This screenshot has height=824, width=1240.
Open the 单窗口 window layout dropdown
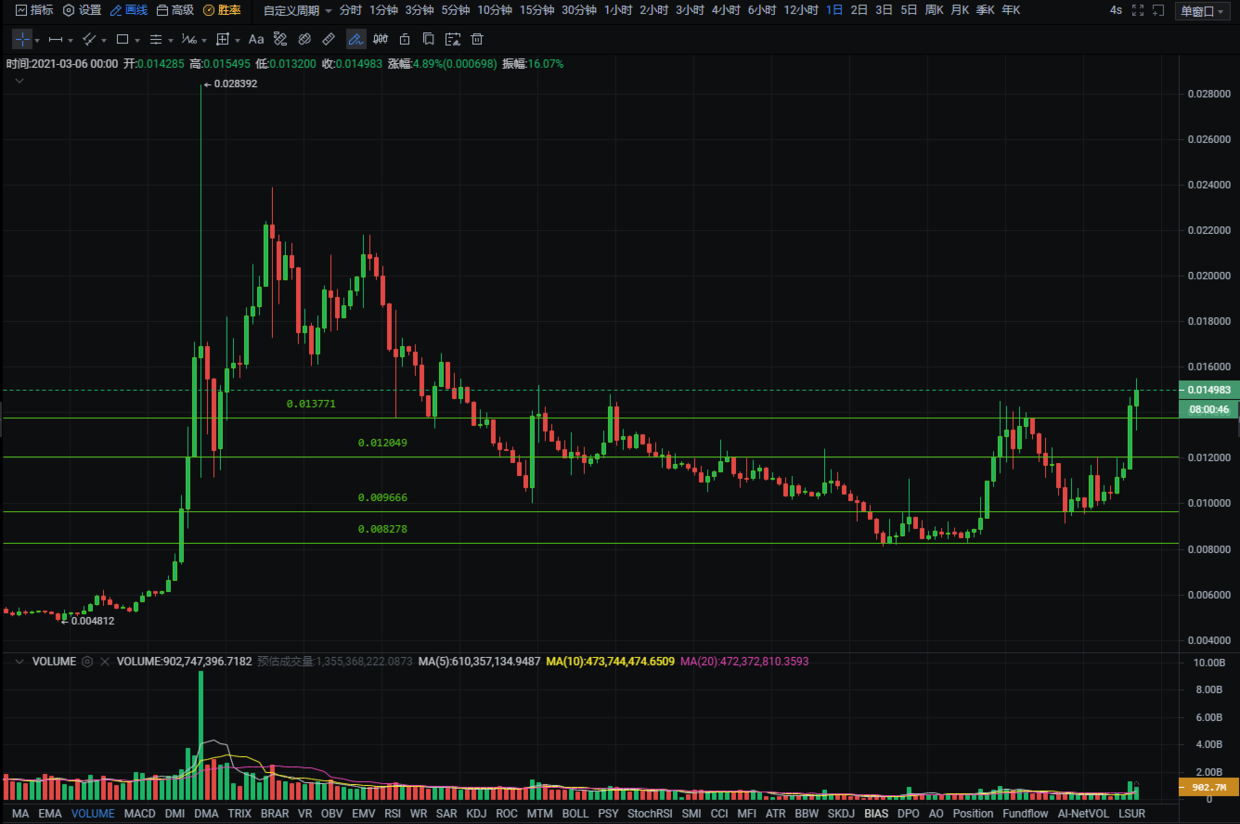1201,11
